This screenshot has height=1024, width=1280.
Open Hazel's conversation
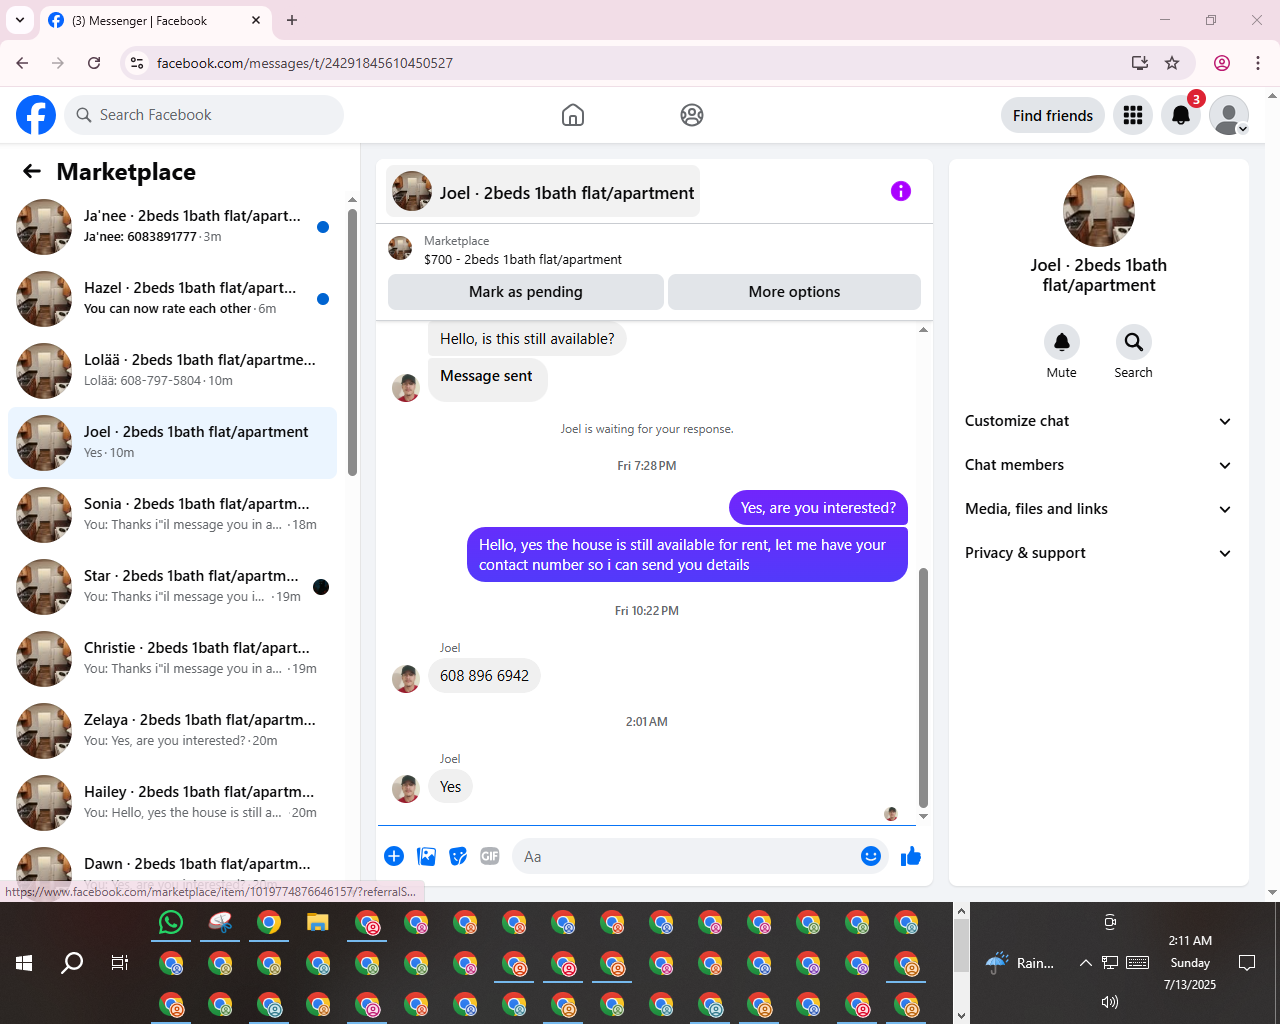(173, 299)
